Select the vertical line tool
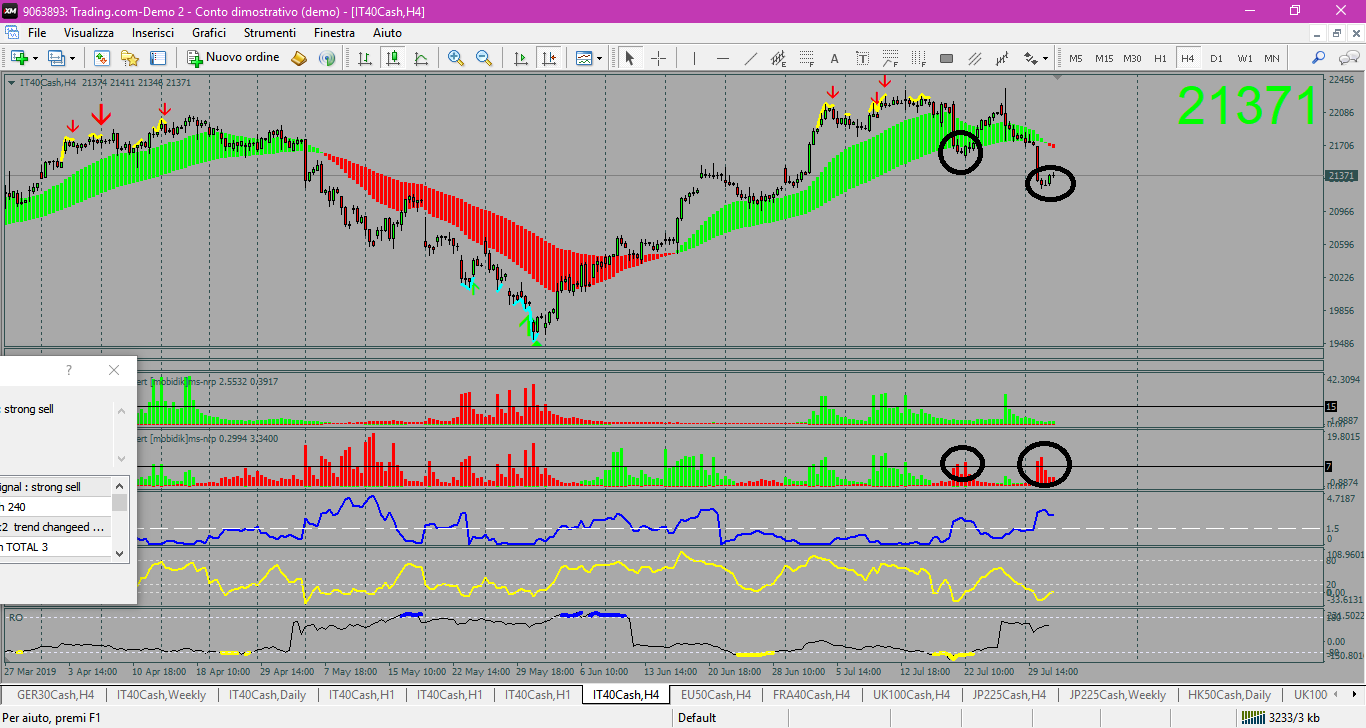The image size is (1366, 728). (x=694, y=58)
